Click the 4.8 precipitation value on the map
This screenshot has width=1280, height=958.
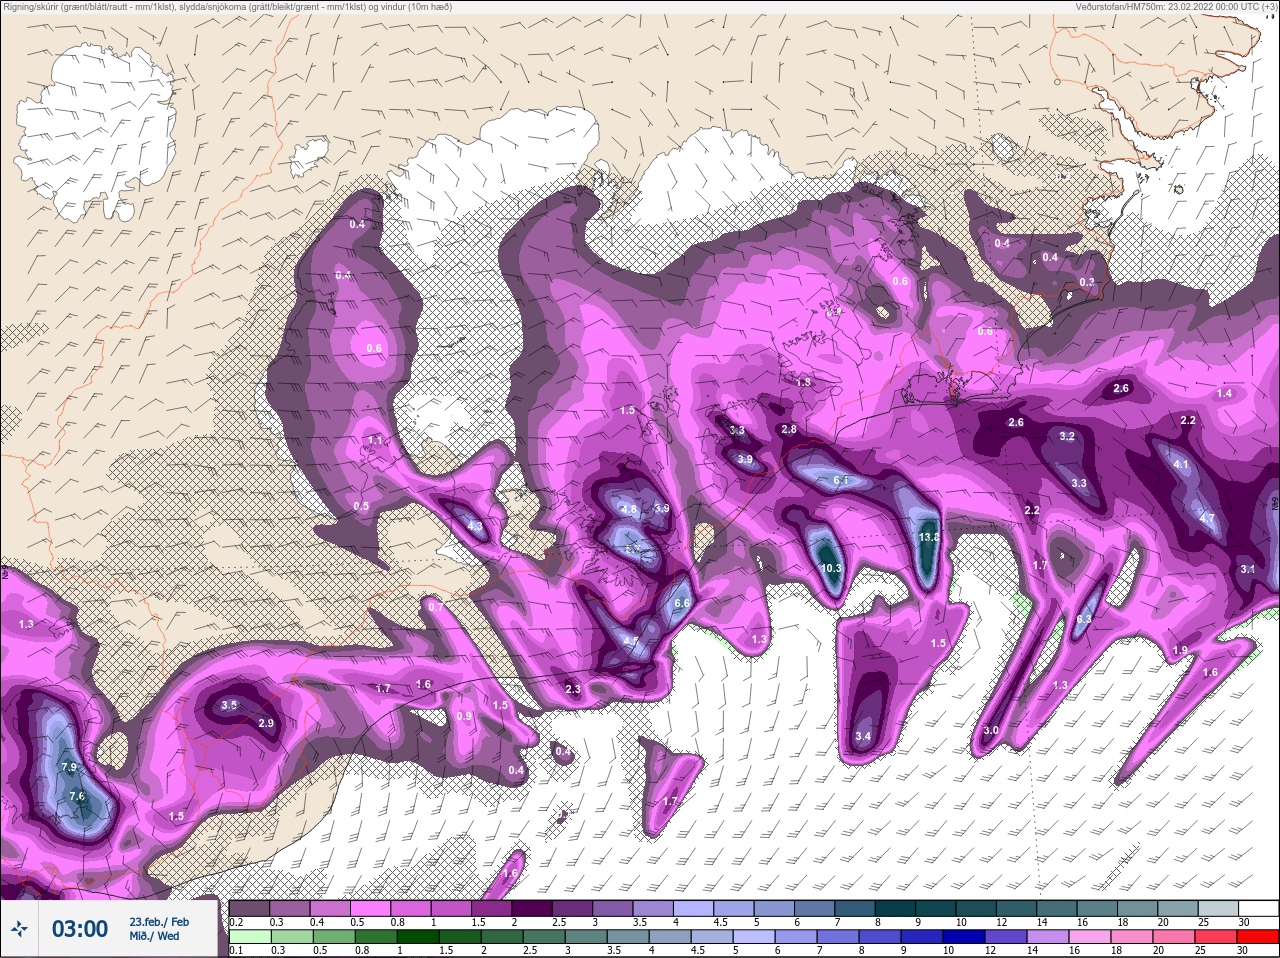click(629, 509)
